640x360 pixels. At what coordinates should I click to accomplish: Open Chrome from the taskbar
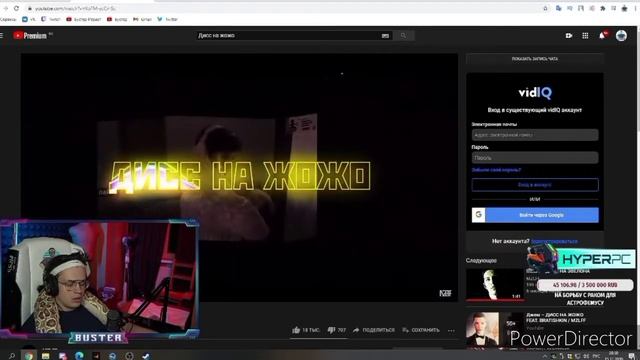click(x=29, y=356)
